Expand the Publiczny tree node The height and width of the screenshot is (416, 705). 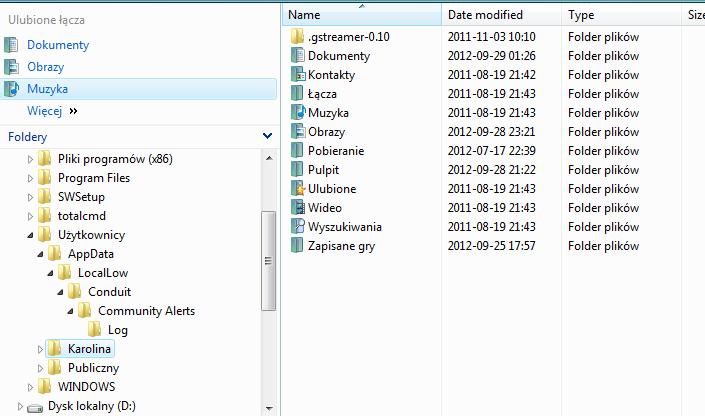(x=40, y=368)
